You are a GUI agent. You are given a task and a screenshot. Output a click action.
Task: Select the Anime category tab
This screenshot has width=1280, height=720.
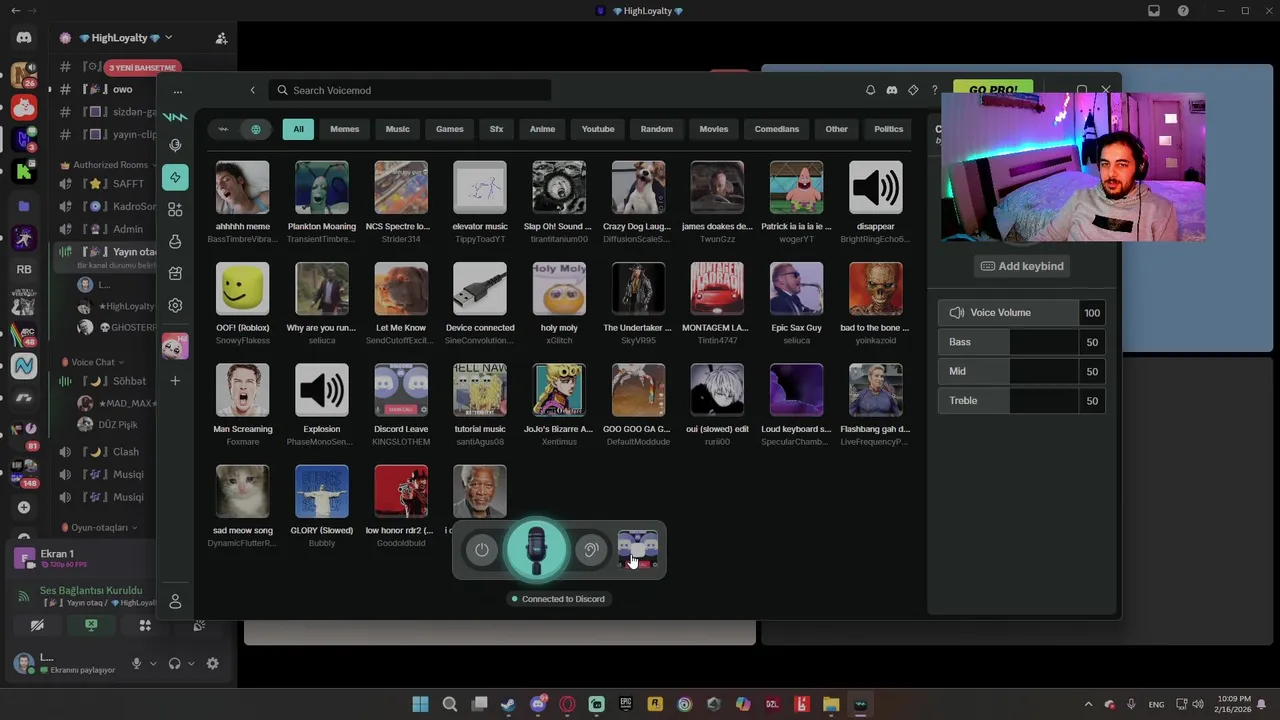[542, 129]
